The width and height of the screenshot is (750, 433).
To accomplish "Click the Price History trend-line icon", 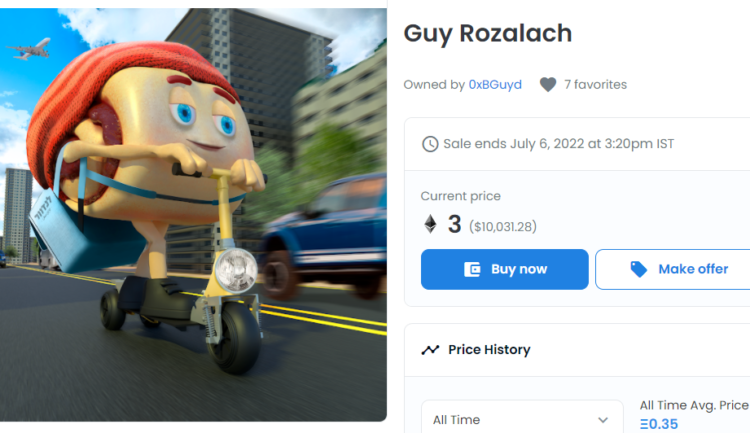I will [430, 350].
